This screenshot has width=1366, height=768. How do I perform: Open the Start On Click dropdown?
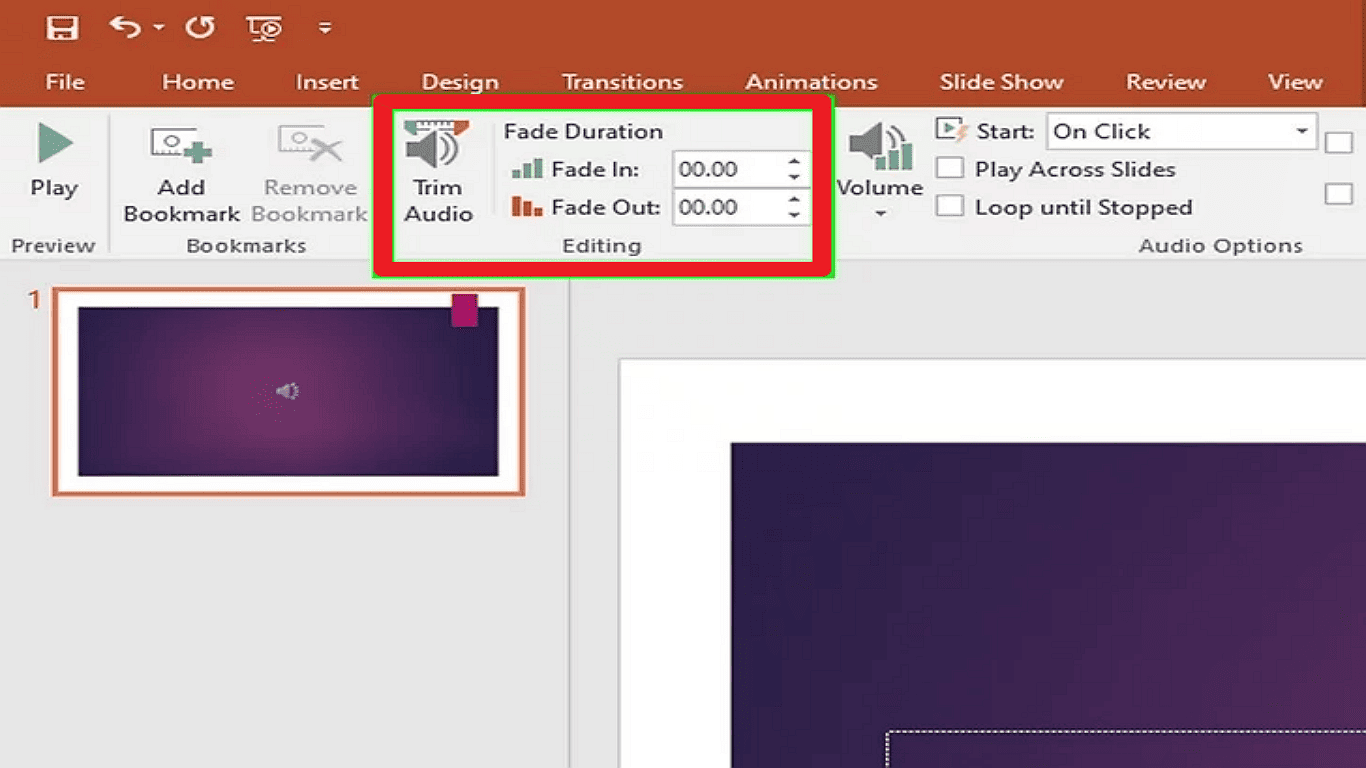pos(1301,131)
